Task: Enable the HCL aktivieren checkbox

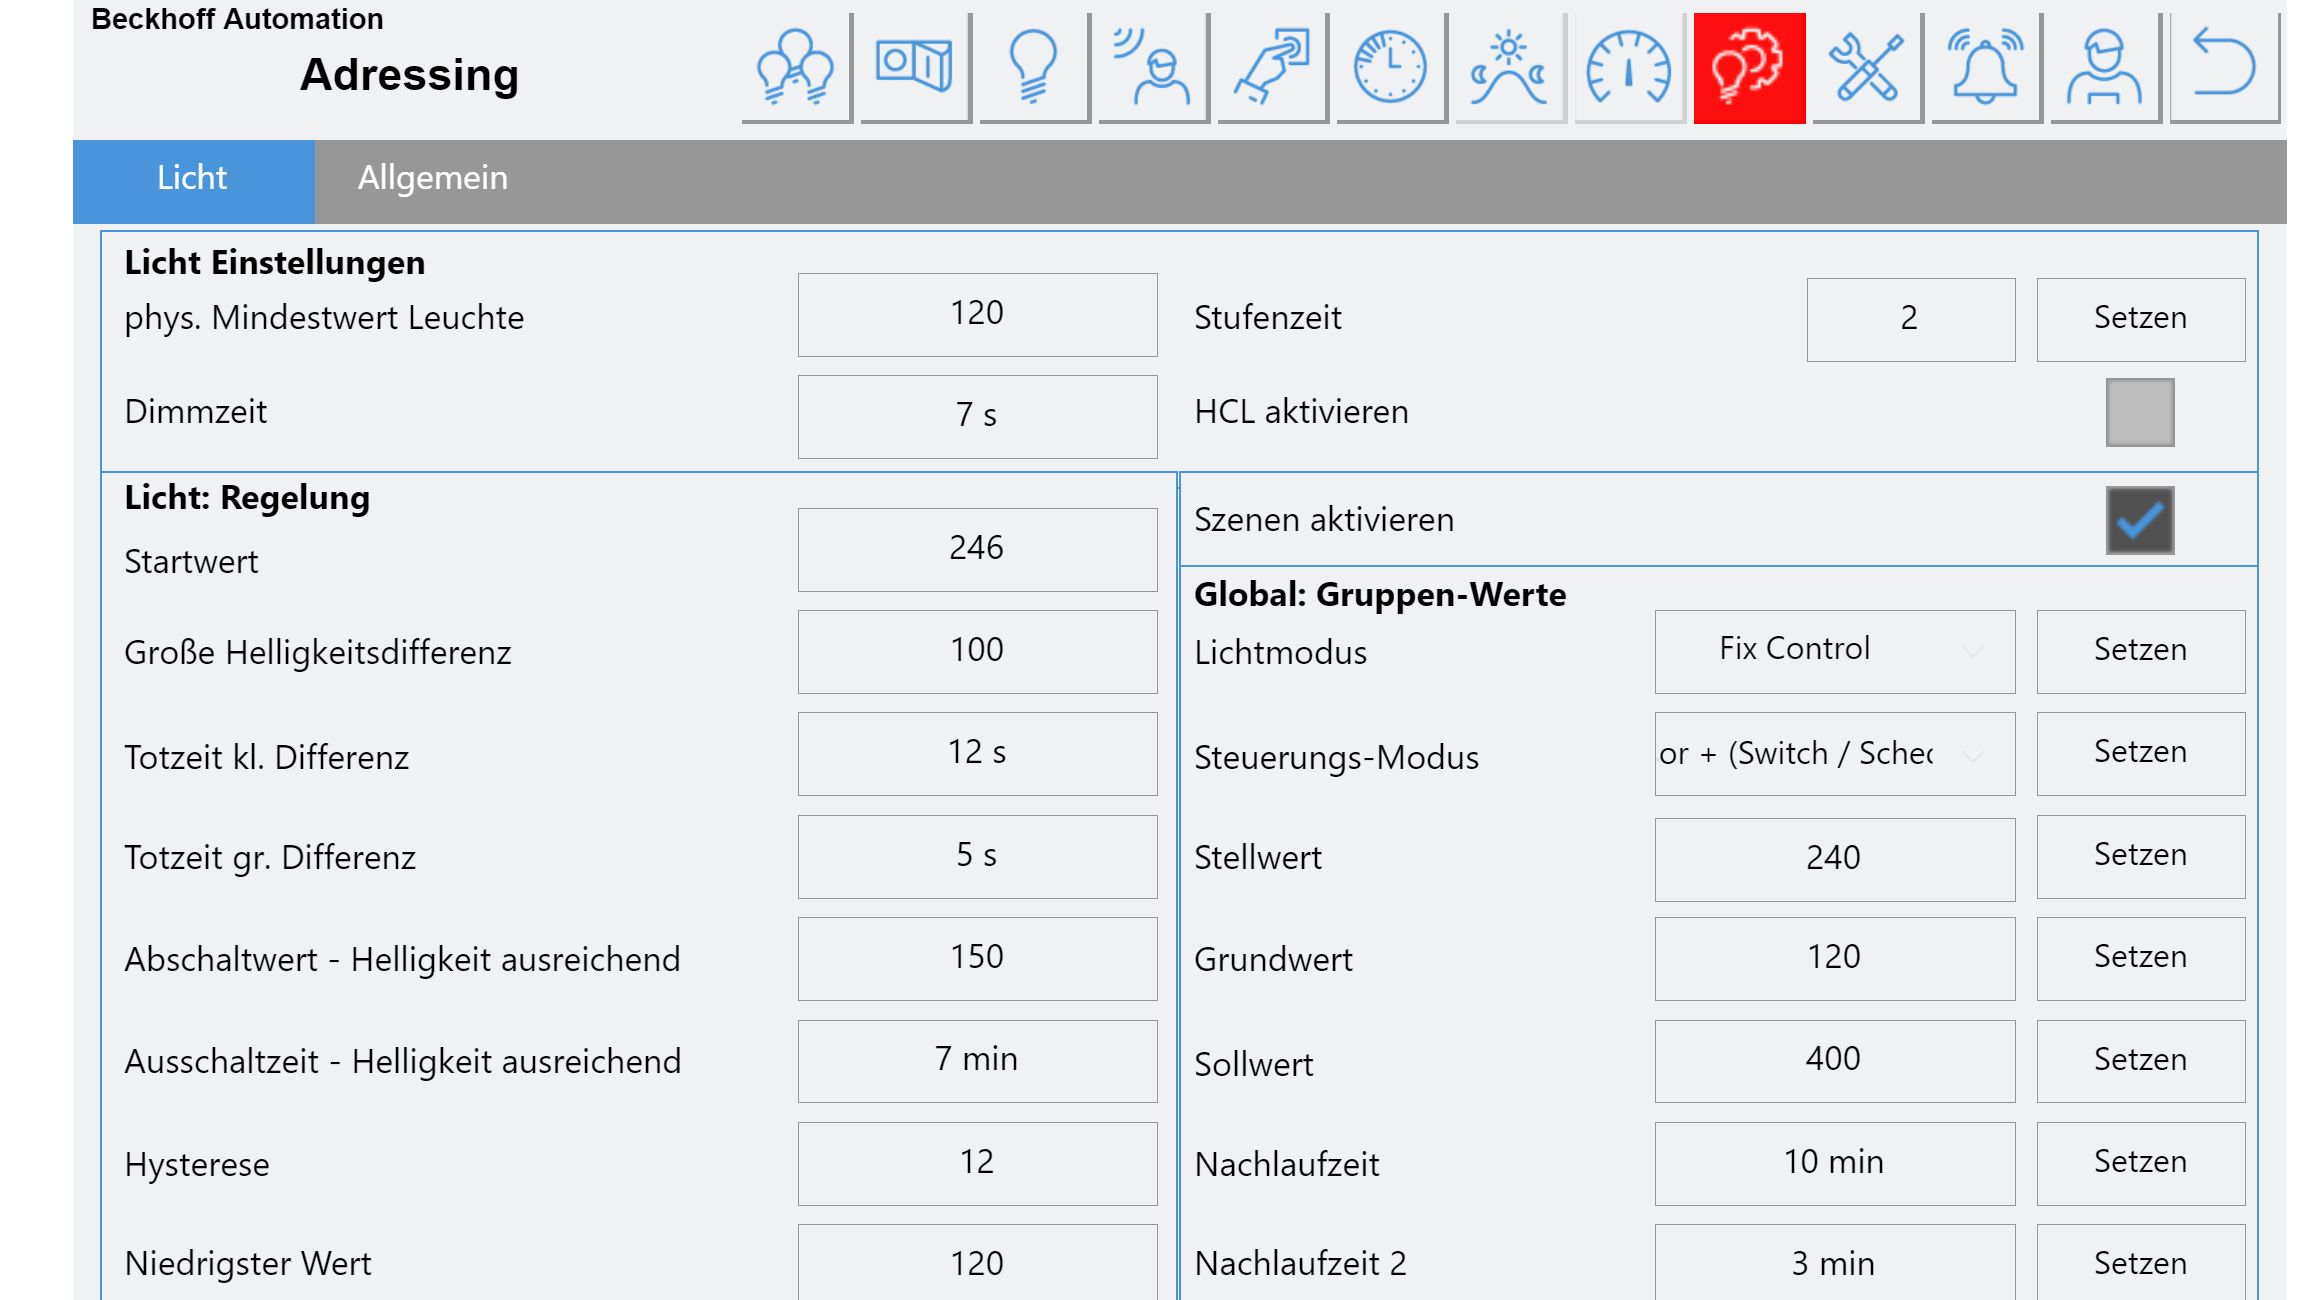Action: (x=2140, y=412)
